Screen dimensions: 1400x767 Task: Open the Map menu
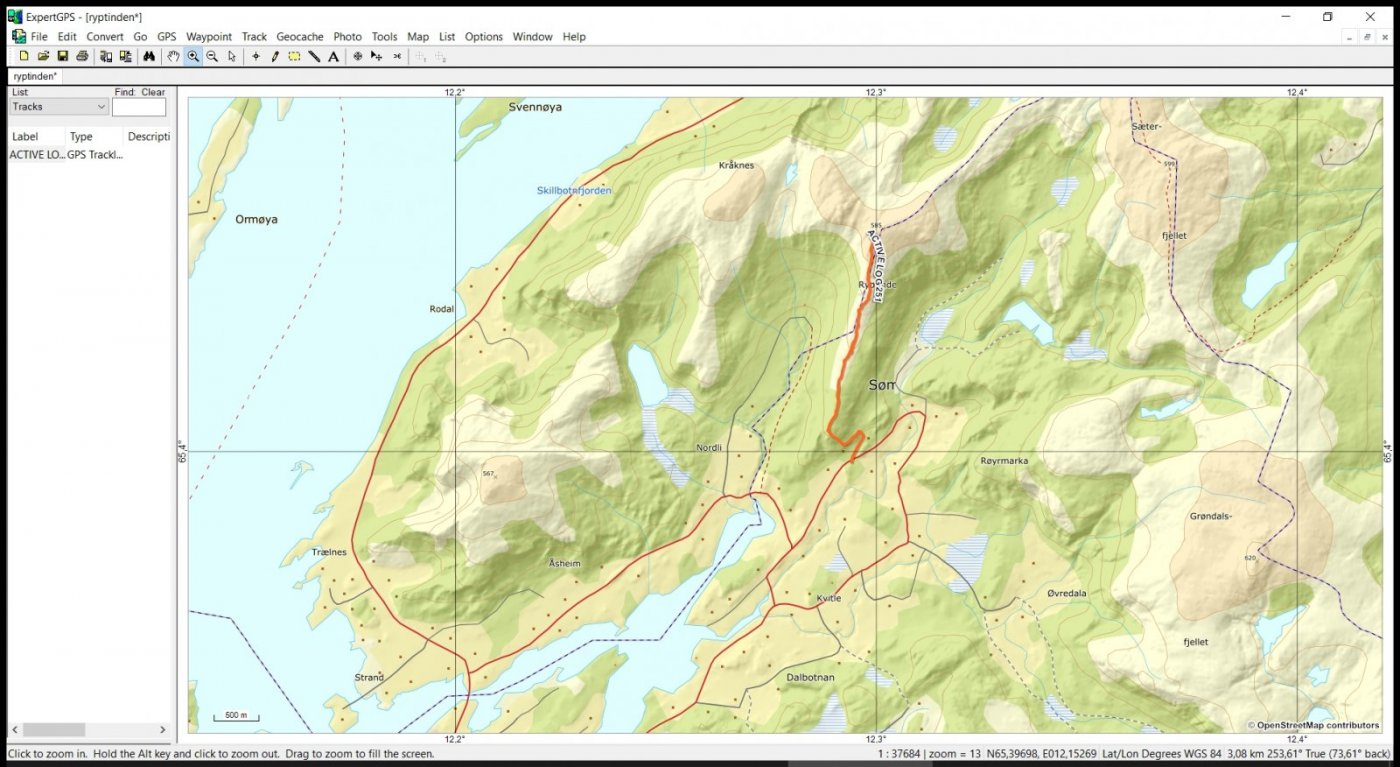(418, 37)
